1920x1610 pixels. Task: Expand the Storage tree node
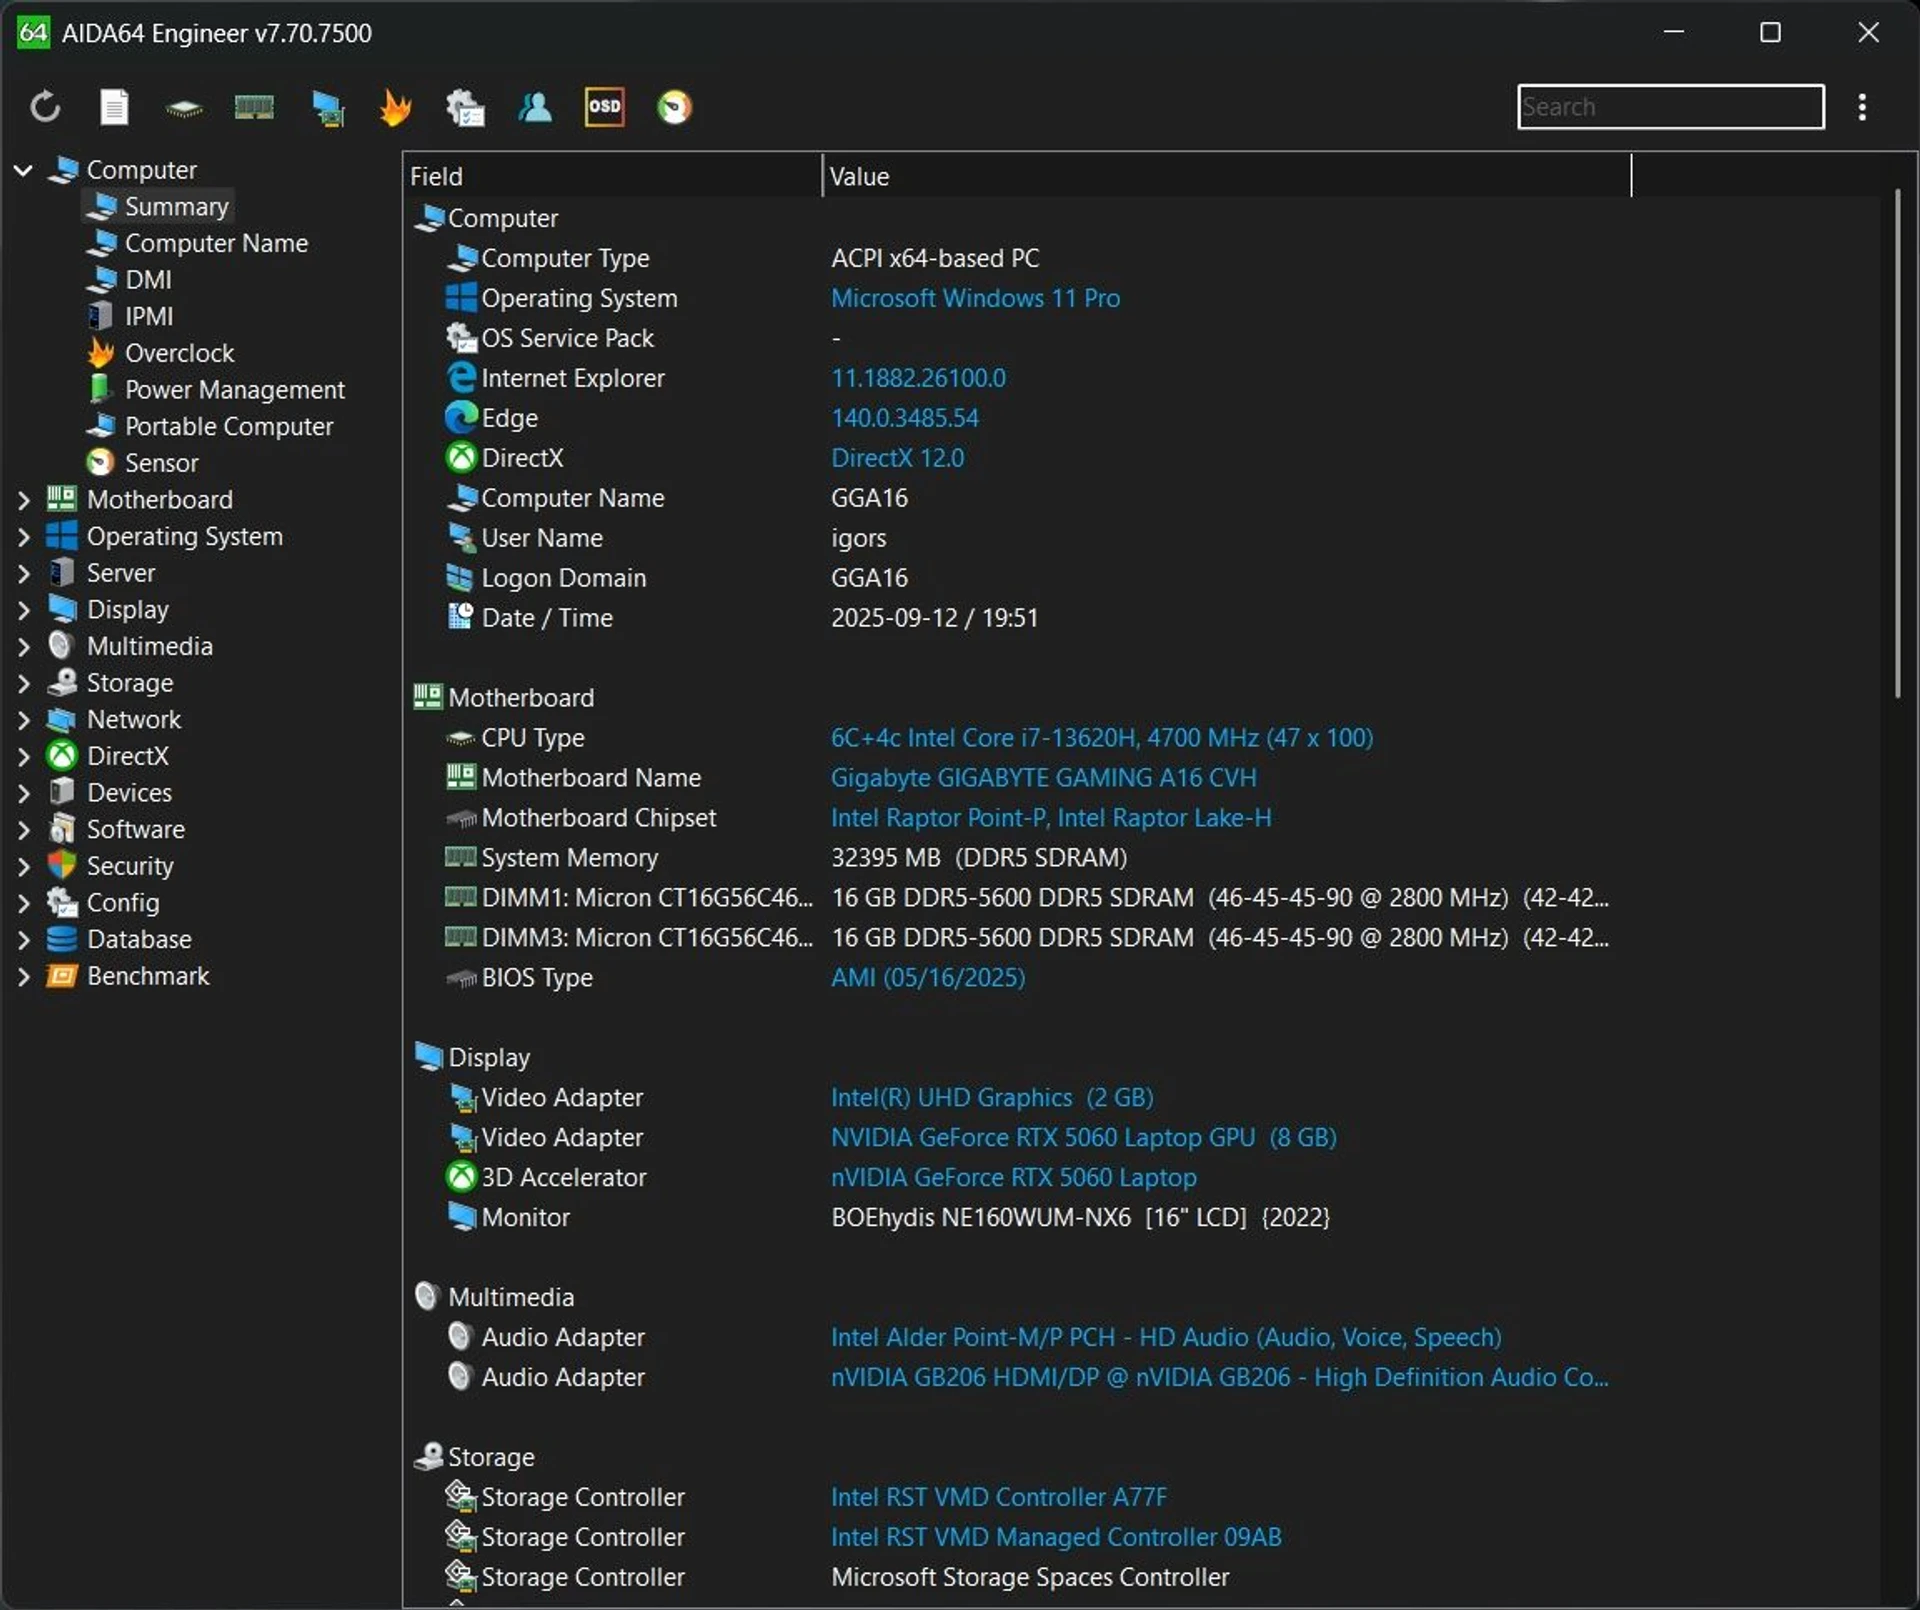coord(24,683)
